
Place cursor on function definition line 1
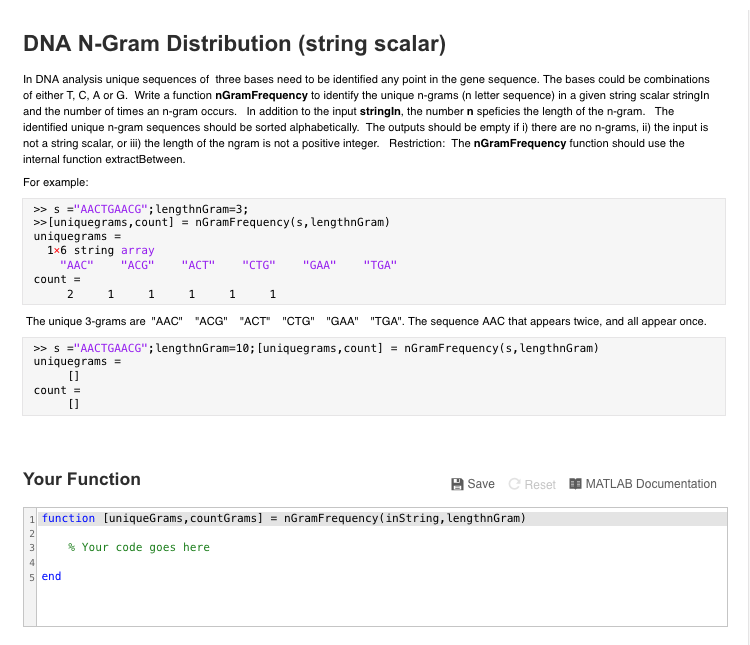[382, 519]
